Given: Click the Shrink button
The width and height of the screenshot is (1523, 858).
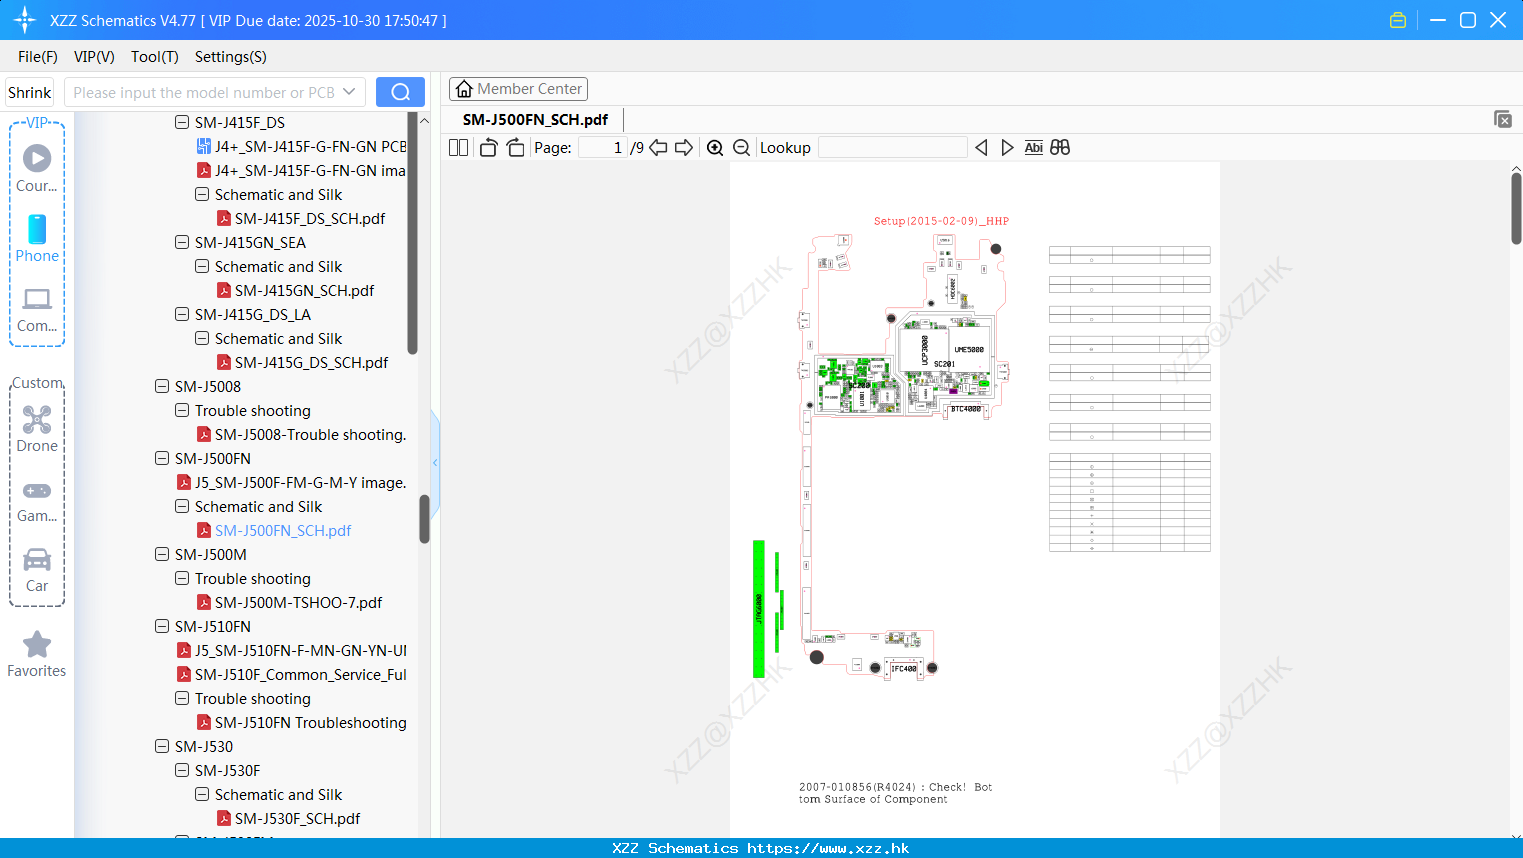Looking at the screenshot, I should tap(30, 92).
